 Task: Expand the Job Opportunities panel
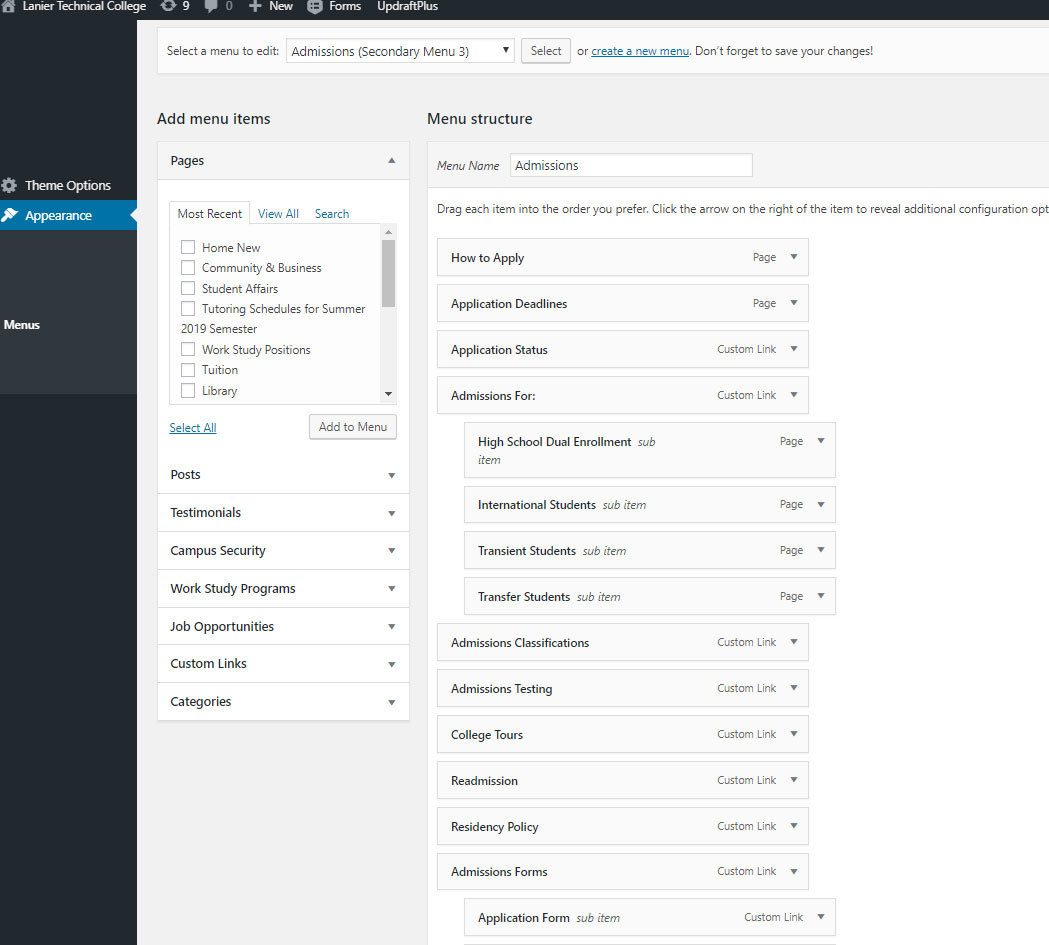[x=391, y=627]
